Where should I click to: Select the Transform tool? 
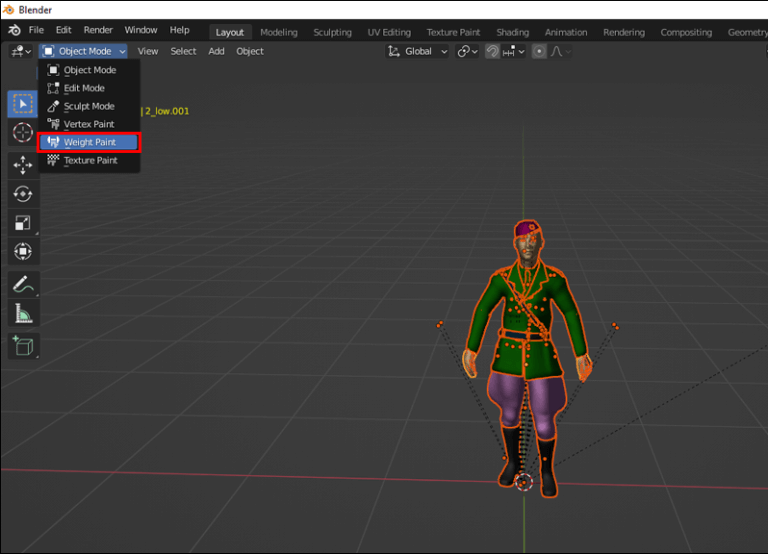point(23,251)
